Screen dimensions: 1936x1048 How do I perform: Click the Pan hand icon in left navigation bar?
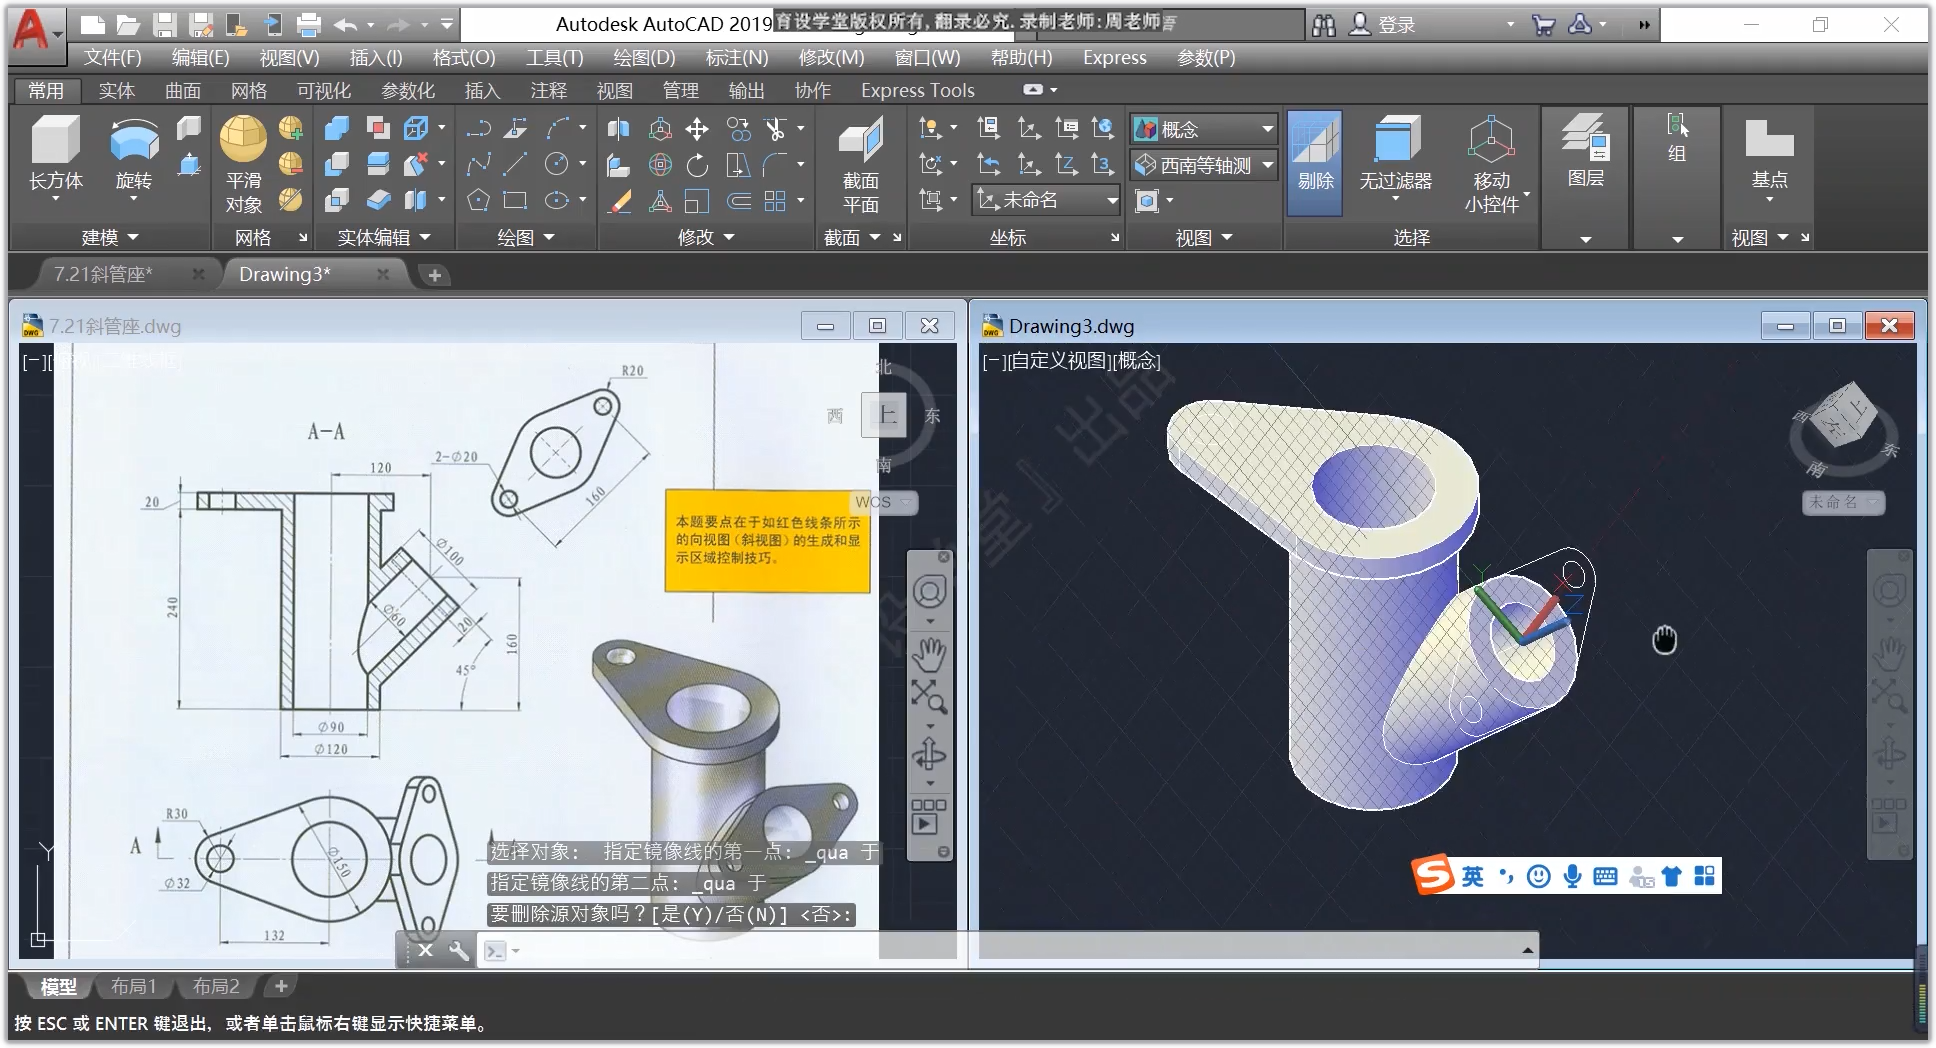coord(929,654)
